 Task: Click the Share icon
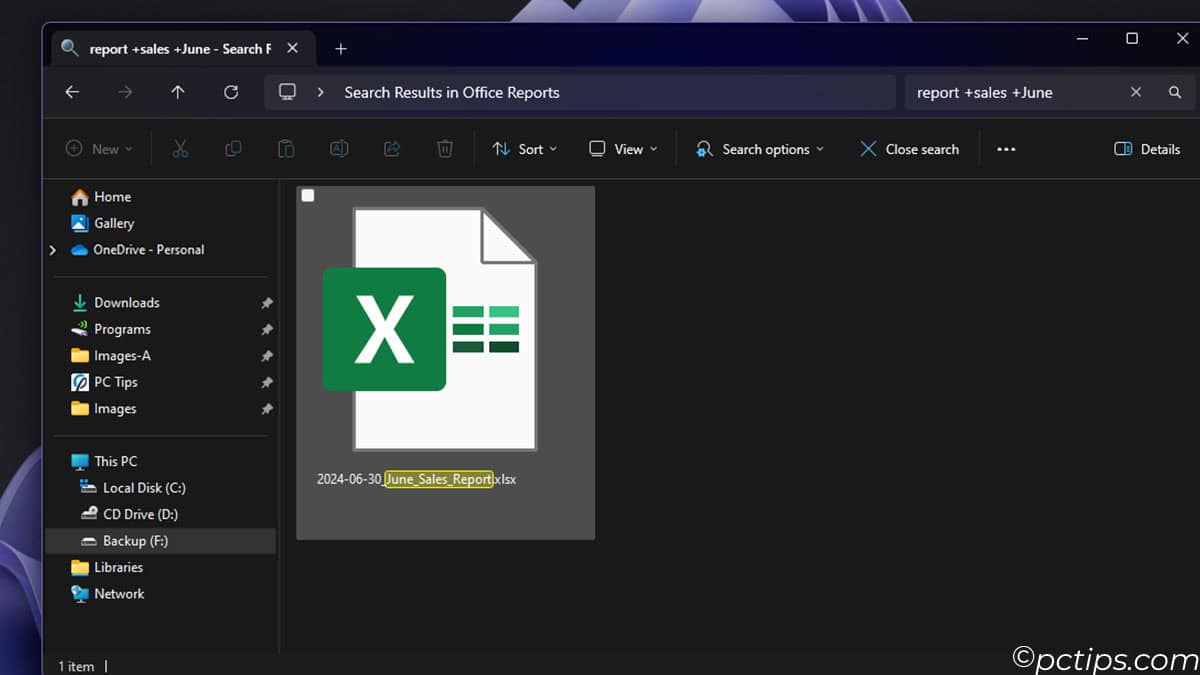pos(392,148)
